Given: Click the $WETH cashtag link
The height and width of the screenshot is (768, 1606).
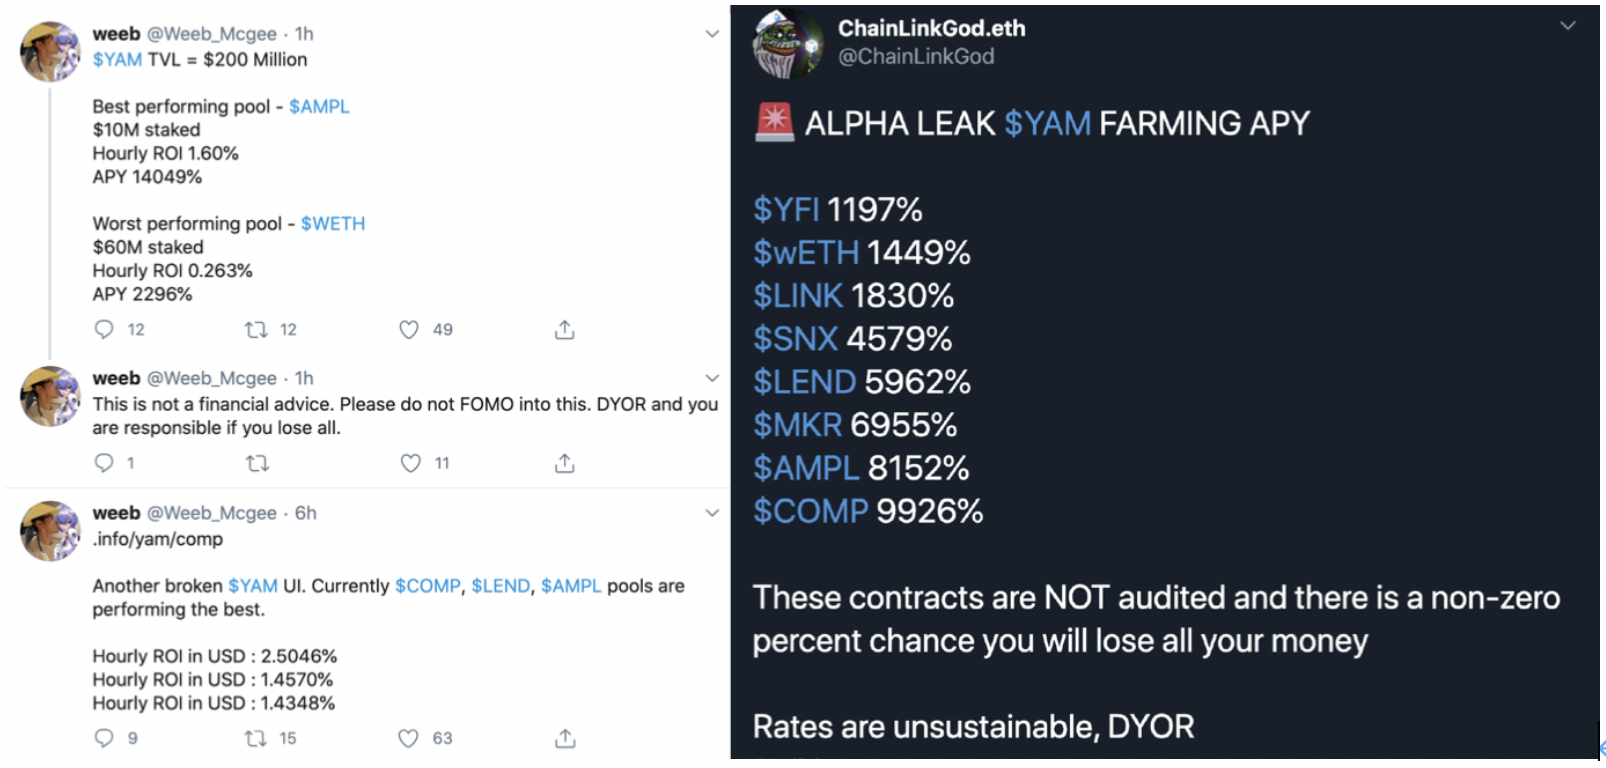Looking at the screenshot, I should (333, 223).
